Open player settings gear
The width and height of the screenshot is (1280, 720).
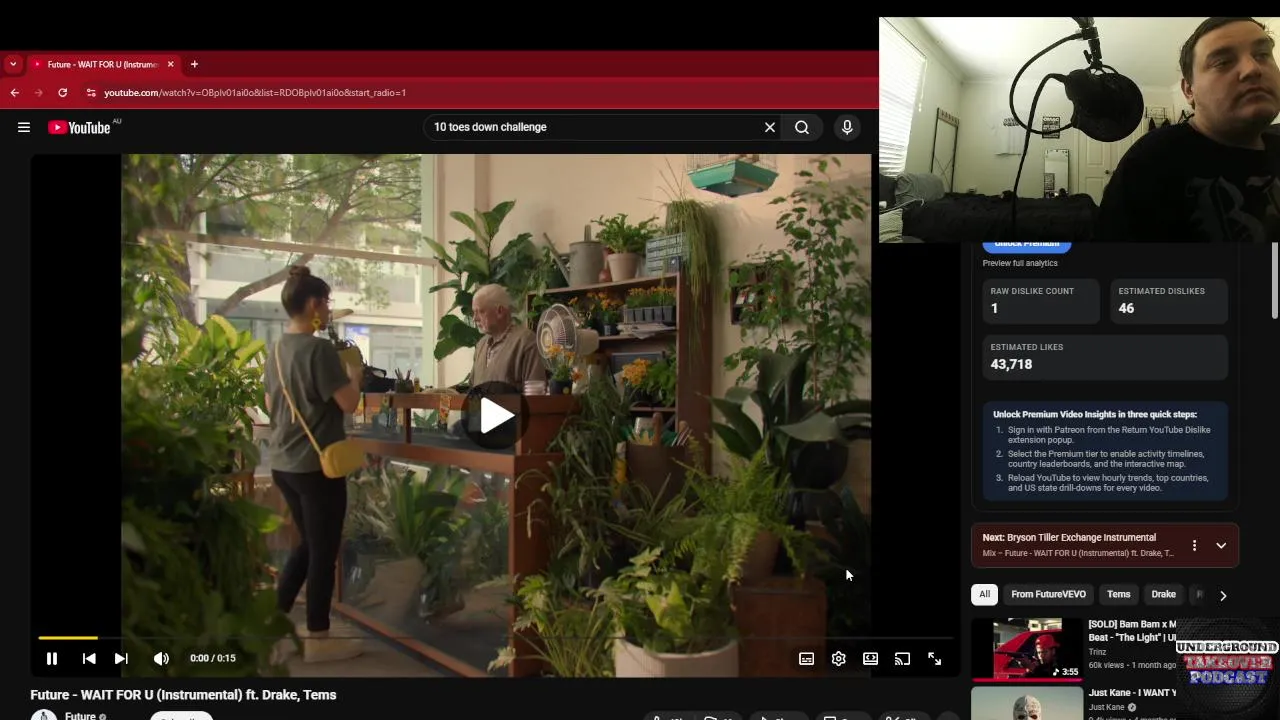point(838,658)
